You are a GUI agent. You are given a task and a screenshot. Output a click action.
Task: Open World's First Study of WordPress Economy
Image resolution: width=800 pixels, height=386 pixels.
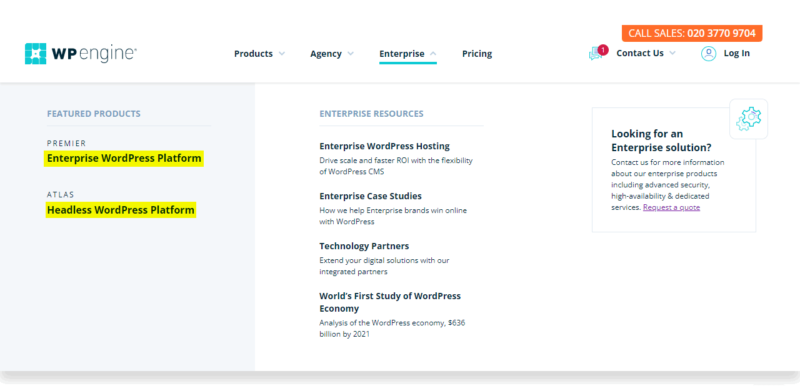pyautogui.click(x=390, y=302)
